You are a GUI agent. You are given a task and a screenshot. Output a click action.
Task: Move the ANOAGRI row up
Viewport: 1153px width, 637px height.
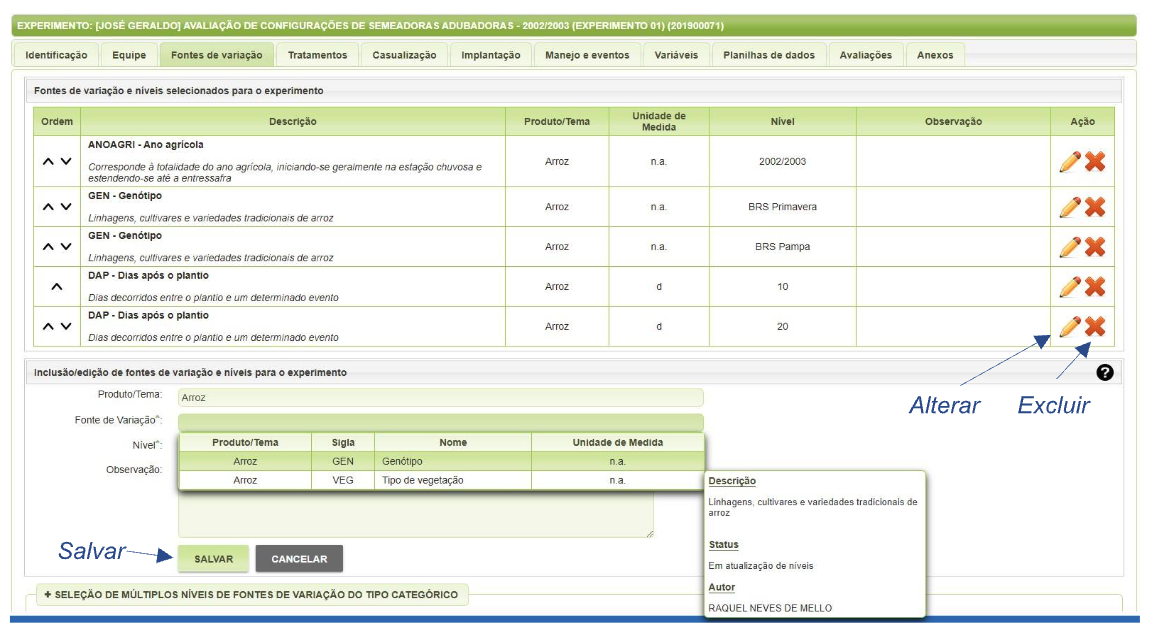[48, 161]
